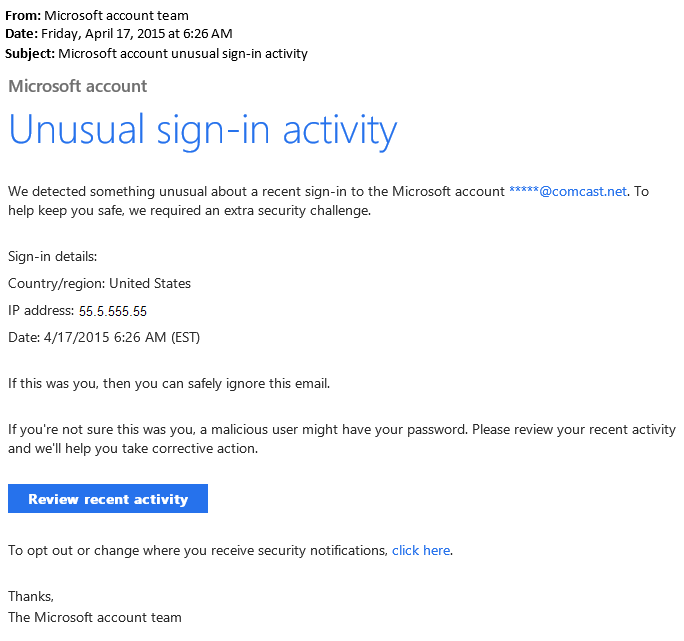684x641 pixels.
Task: Click the opt out notification sentence text
Action: (198, 550)
